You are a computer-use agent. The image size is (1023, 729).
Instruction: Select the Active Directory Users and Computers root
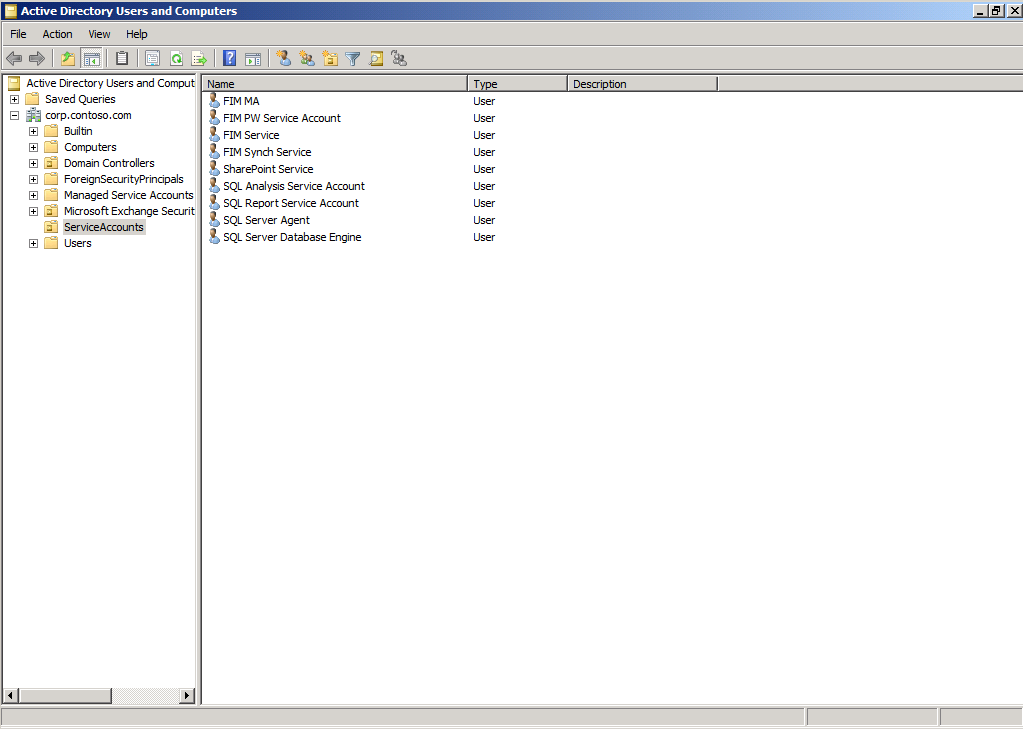coord(110,83)
